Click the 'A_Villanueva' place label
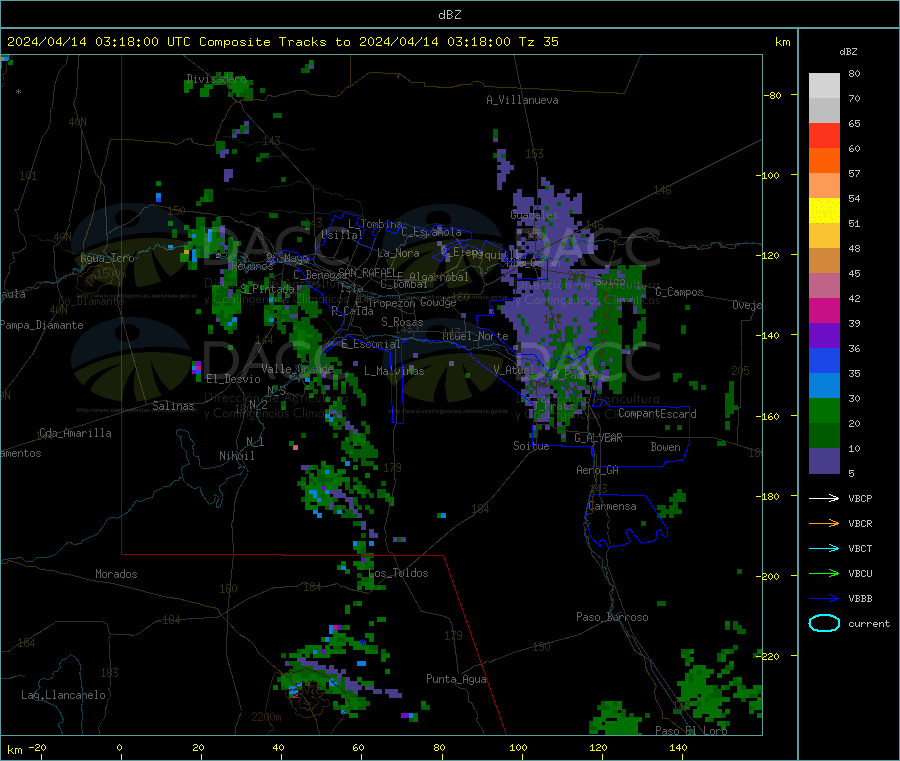The width and height of the screenshot is (900, 761). (522, 100)
